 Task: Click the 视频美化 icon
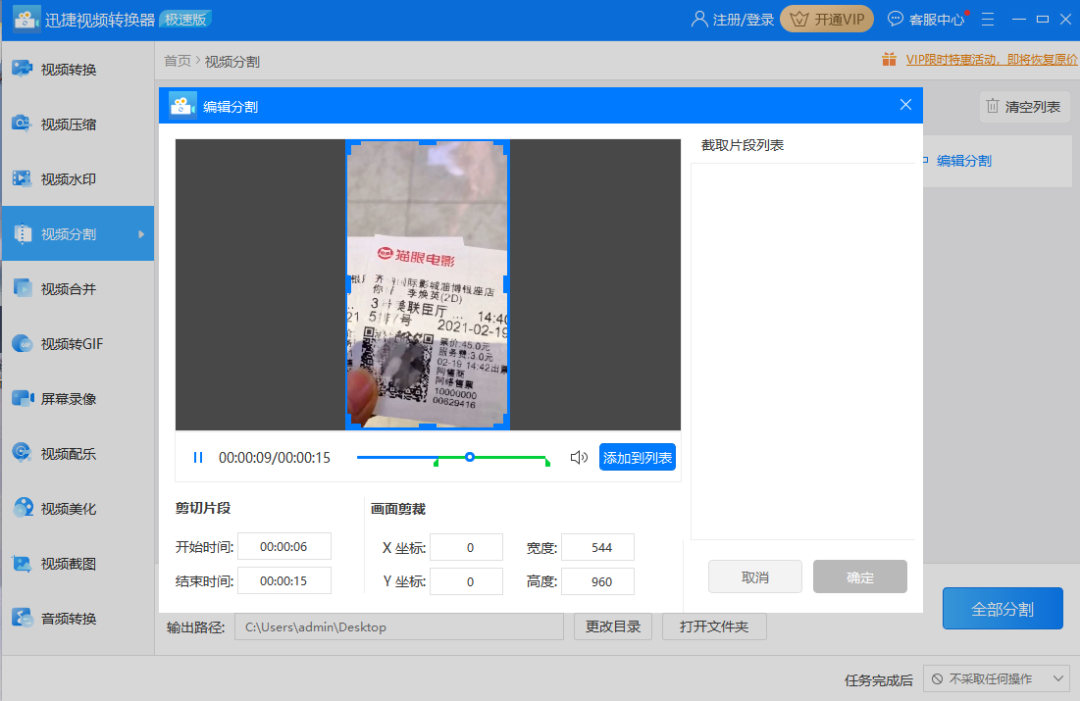23,508
